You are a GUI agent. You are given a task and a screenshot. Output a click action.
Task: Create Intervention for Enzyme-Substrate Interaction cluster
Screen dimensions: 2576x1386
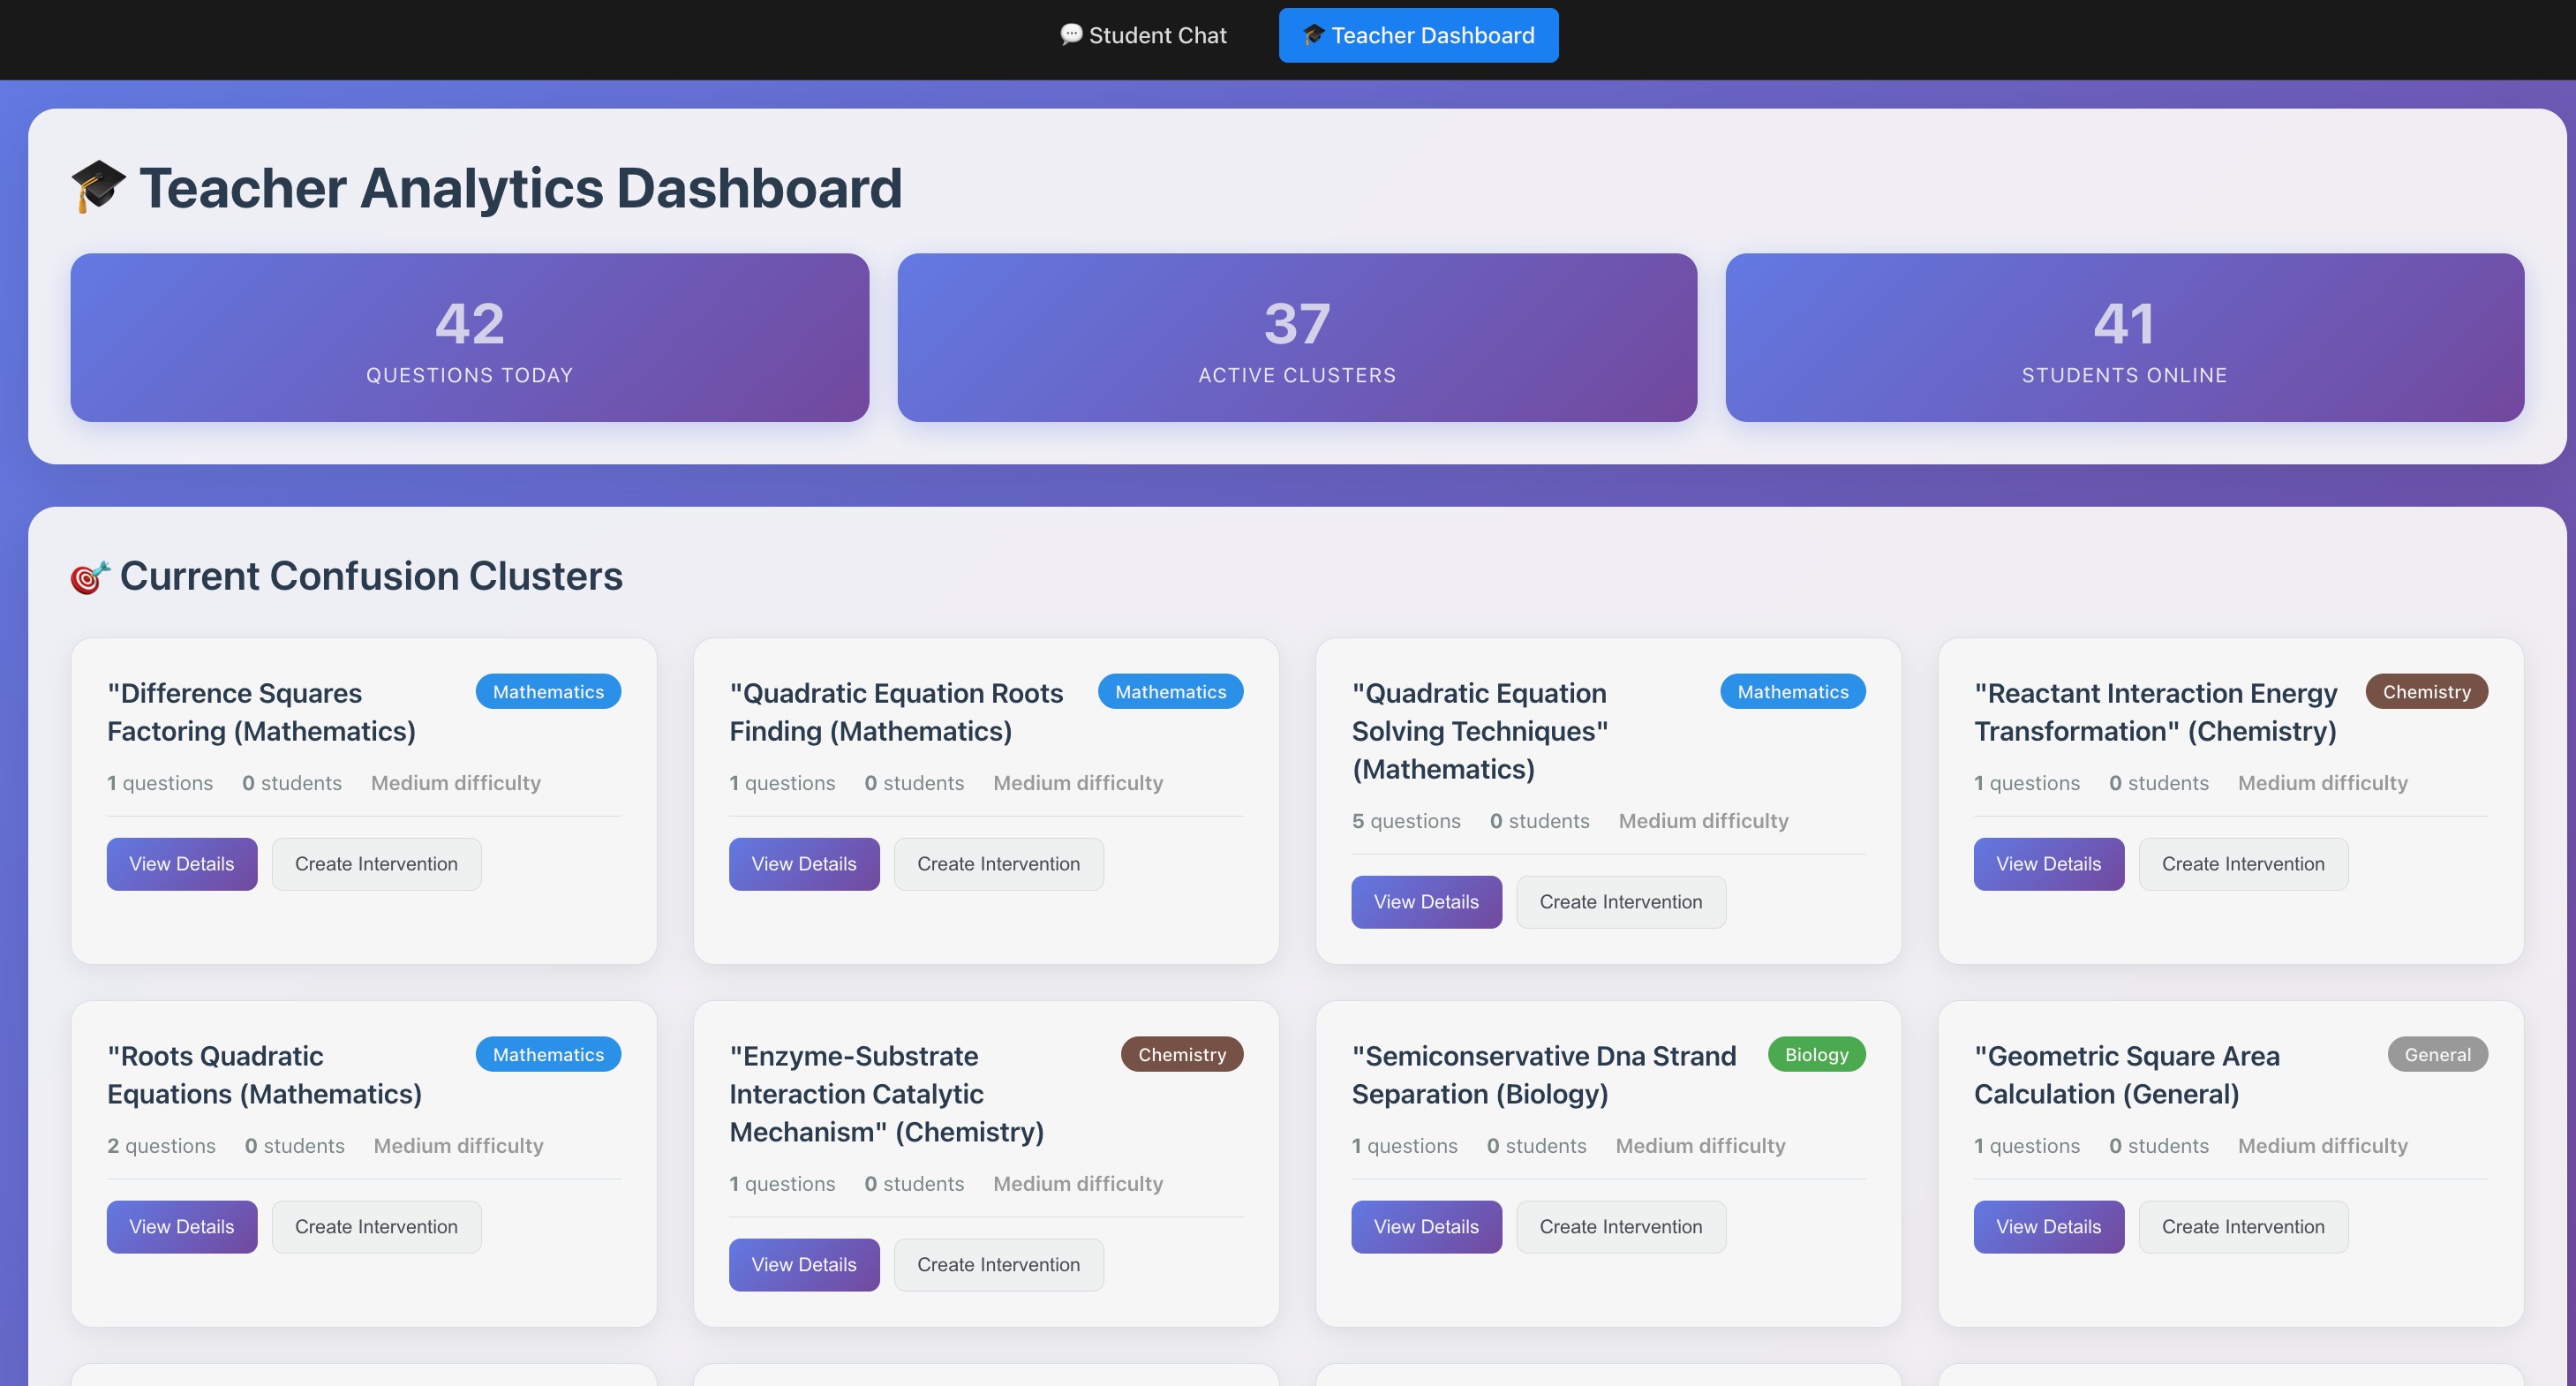coord(998,1265)
